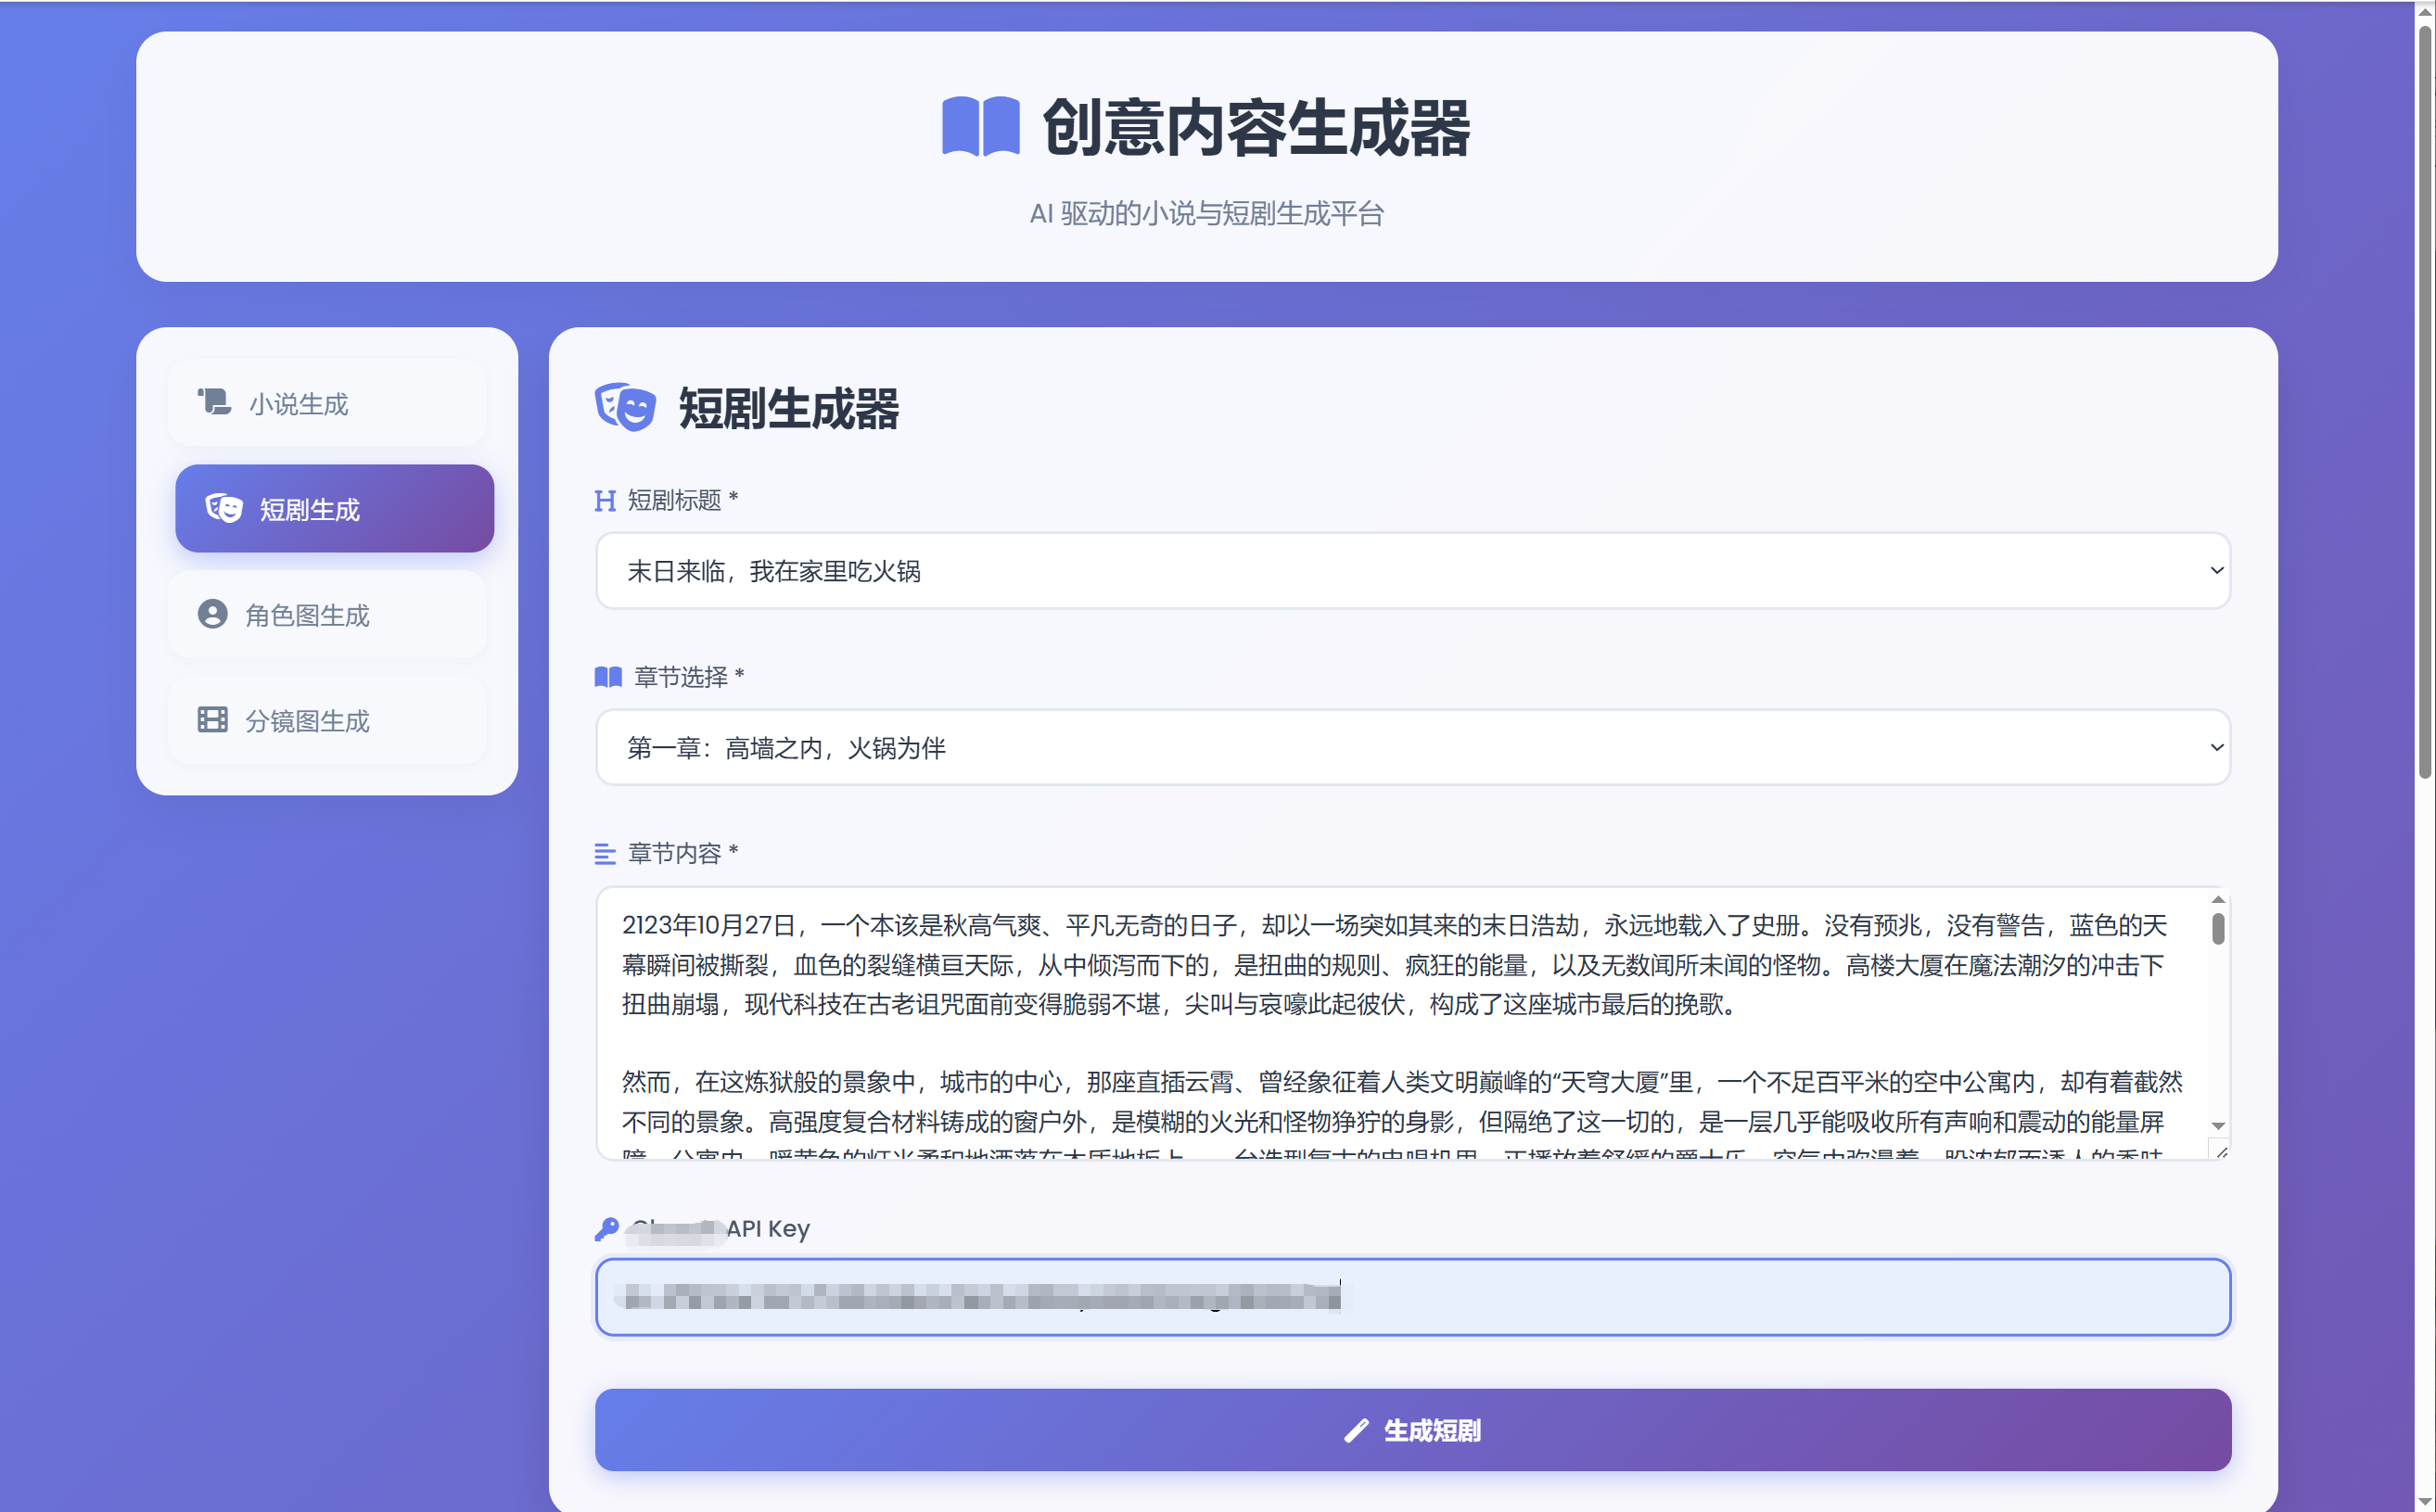Click the book icon beside 章节选择
This screenshot has height=1512, width=2436.
click(607, 677)
